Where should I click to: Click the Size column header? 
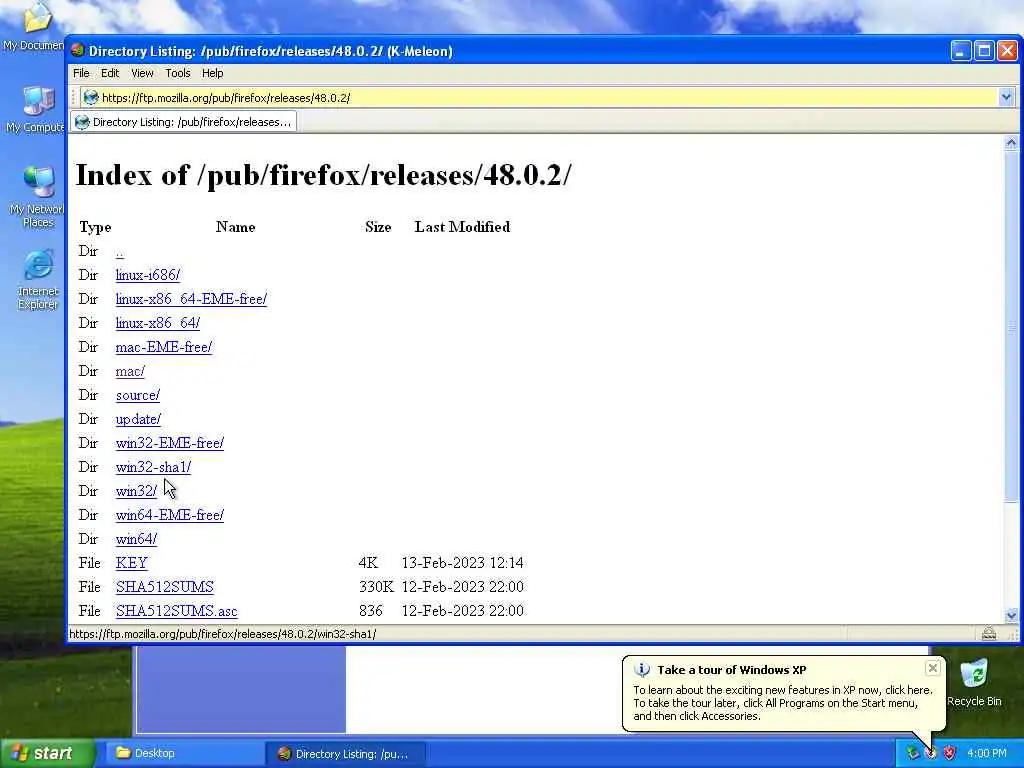[378, 227]
